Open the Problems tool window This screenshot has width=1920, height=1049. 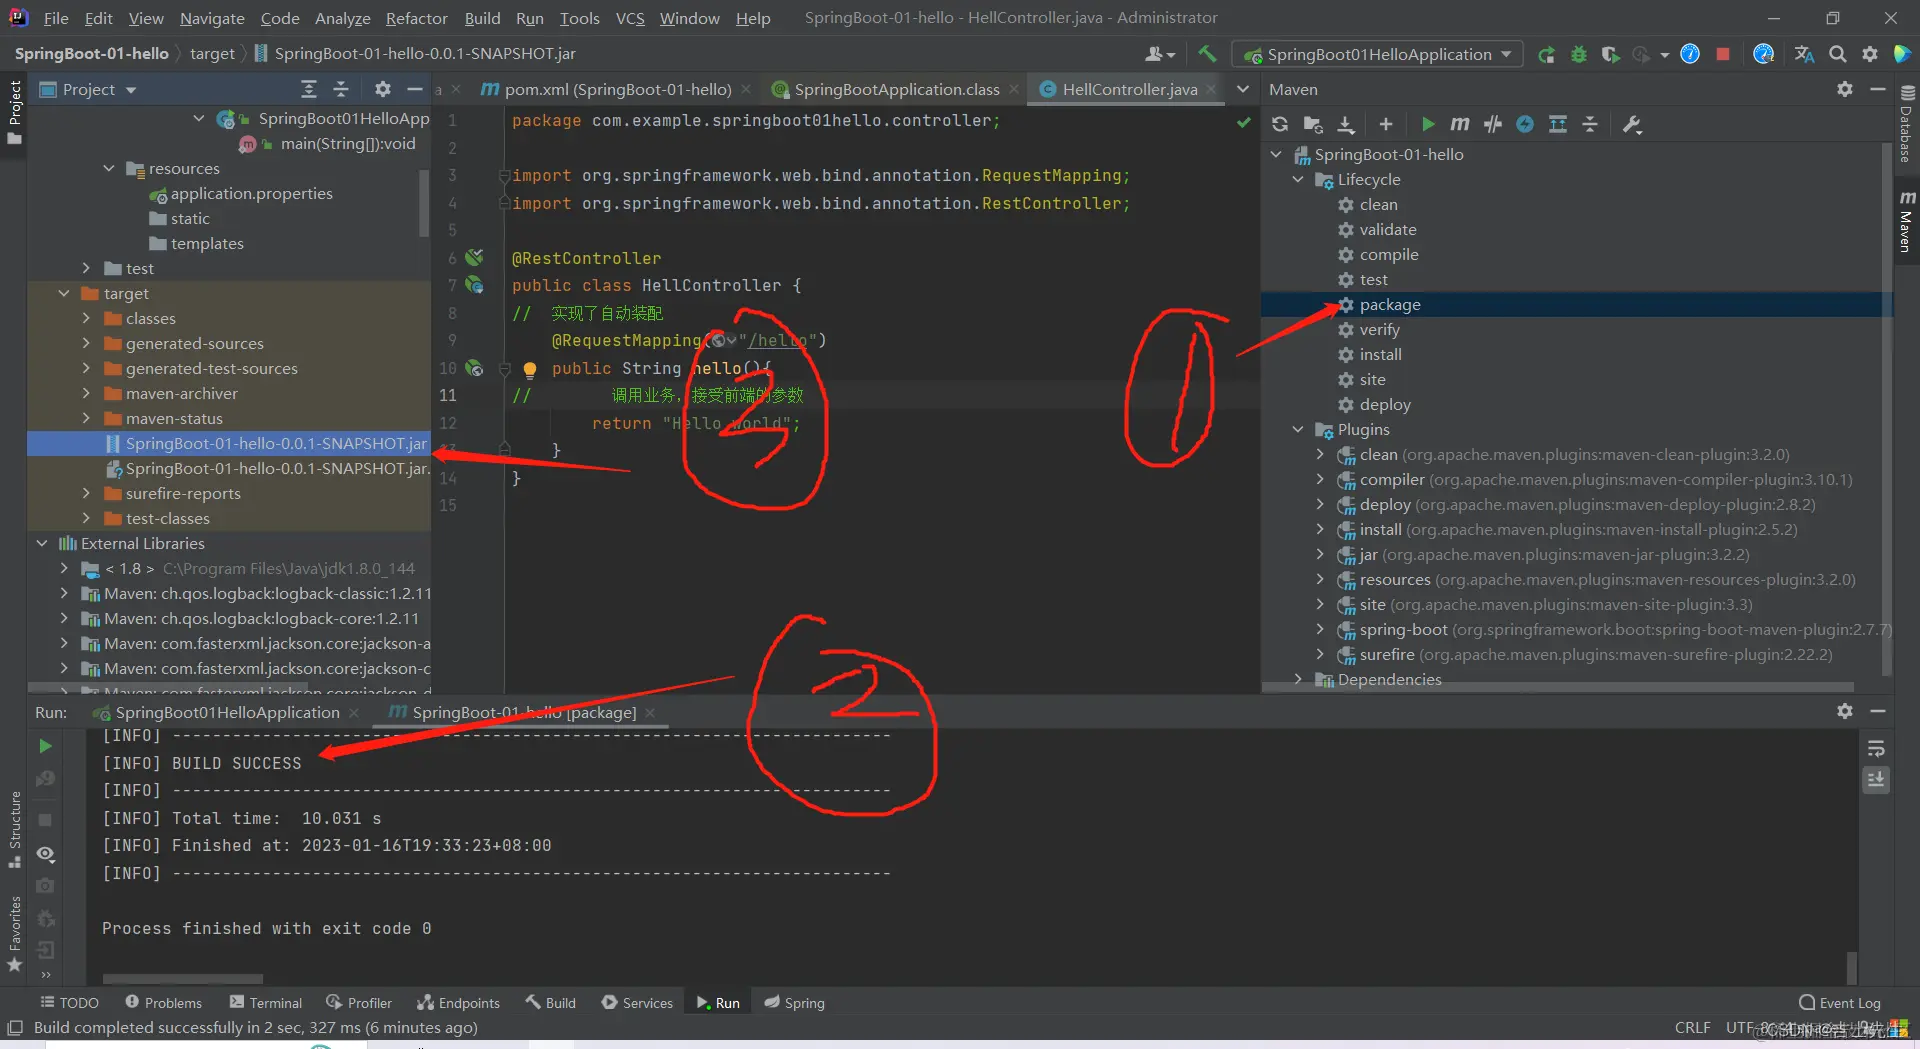point(163,1003)
